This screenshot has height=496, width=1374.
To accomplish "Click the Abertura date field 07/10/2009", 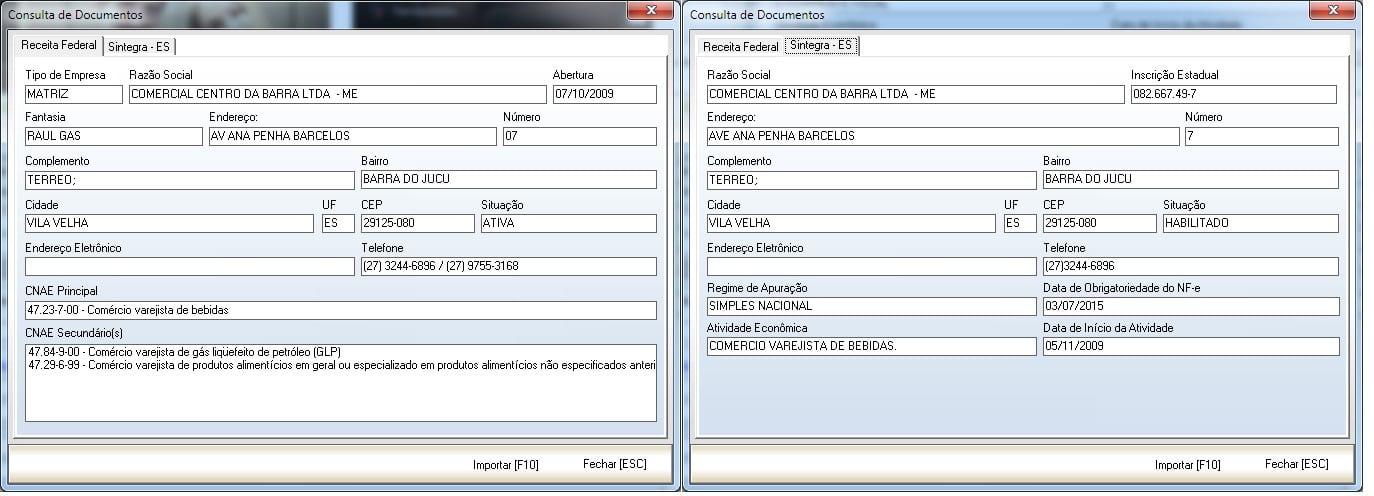I will click(x=605, y=94).
